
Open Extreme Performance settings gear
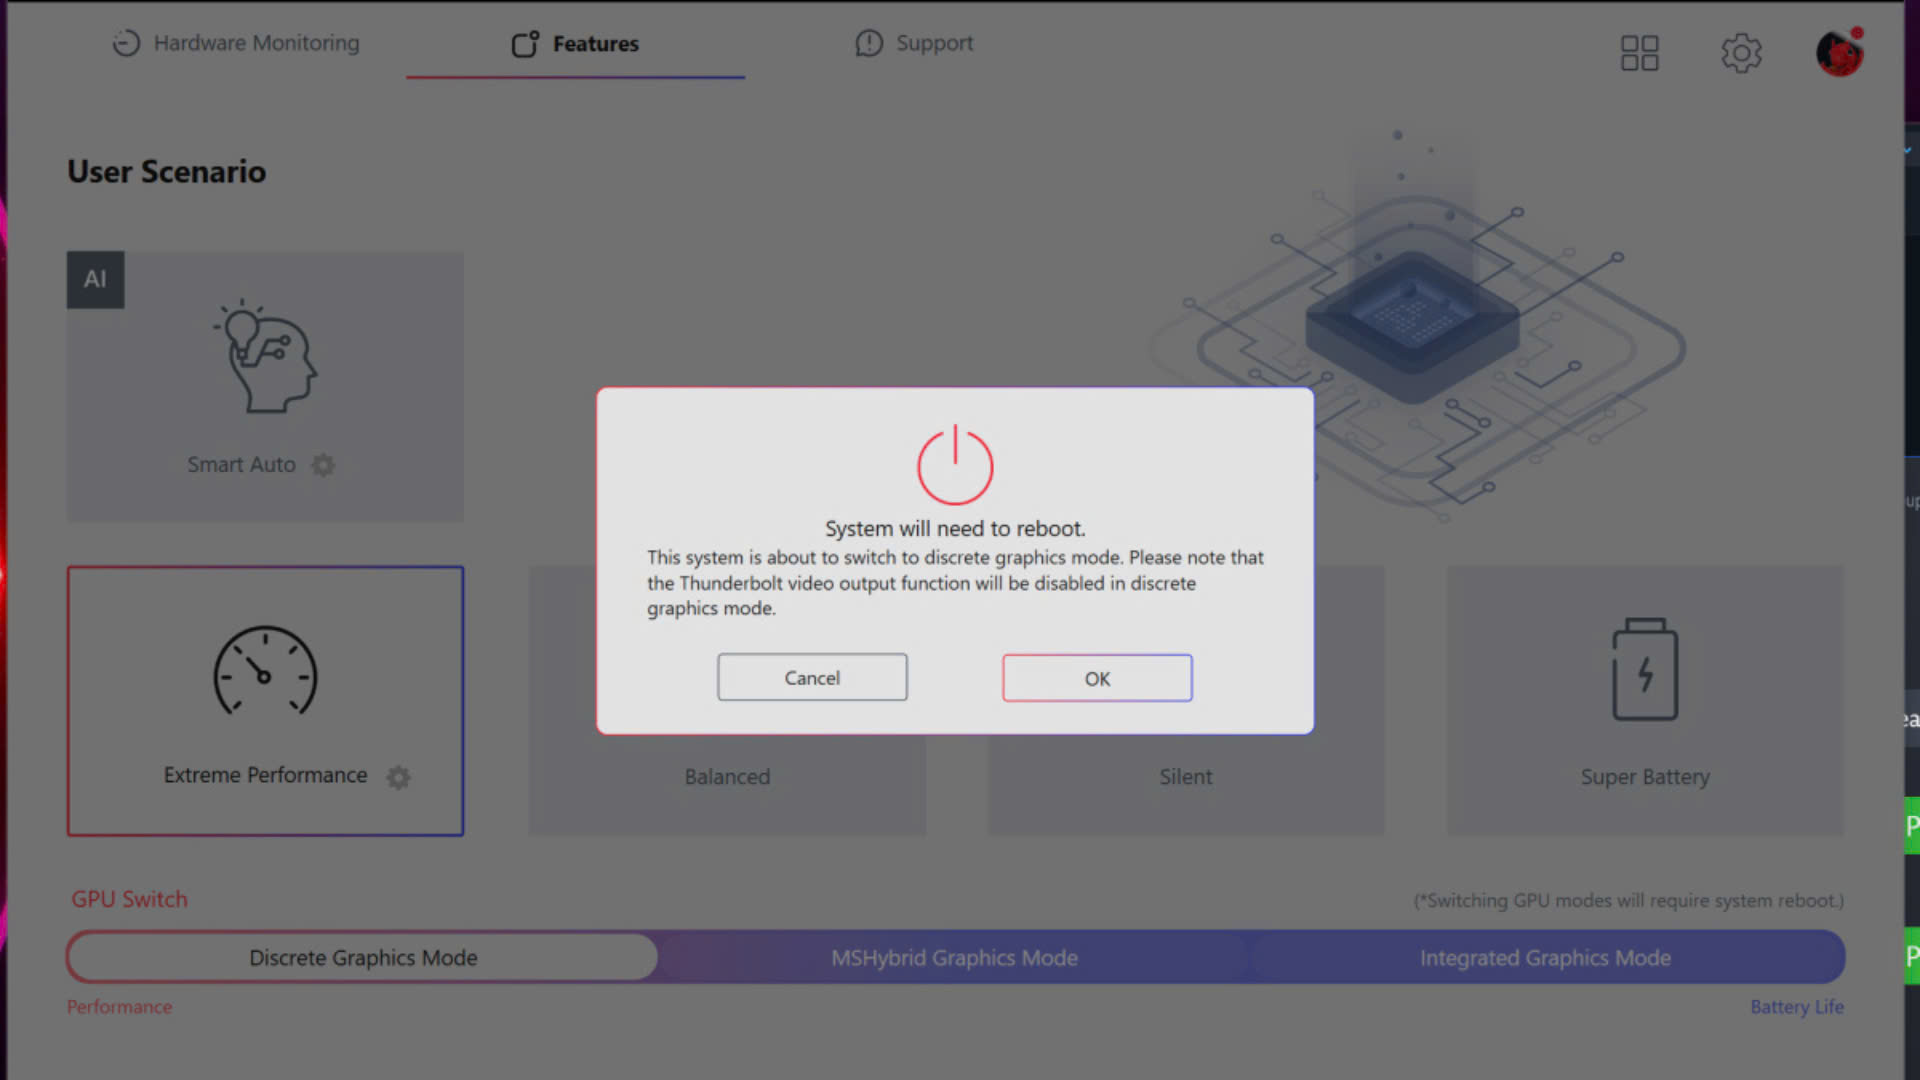point(399,777)
